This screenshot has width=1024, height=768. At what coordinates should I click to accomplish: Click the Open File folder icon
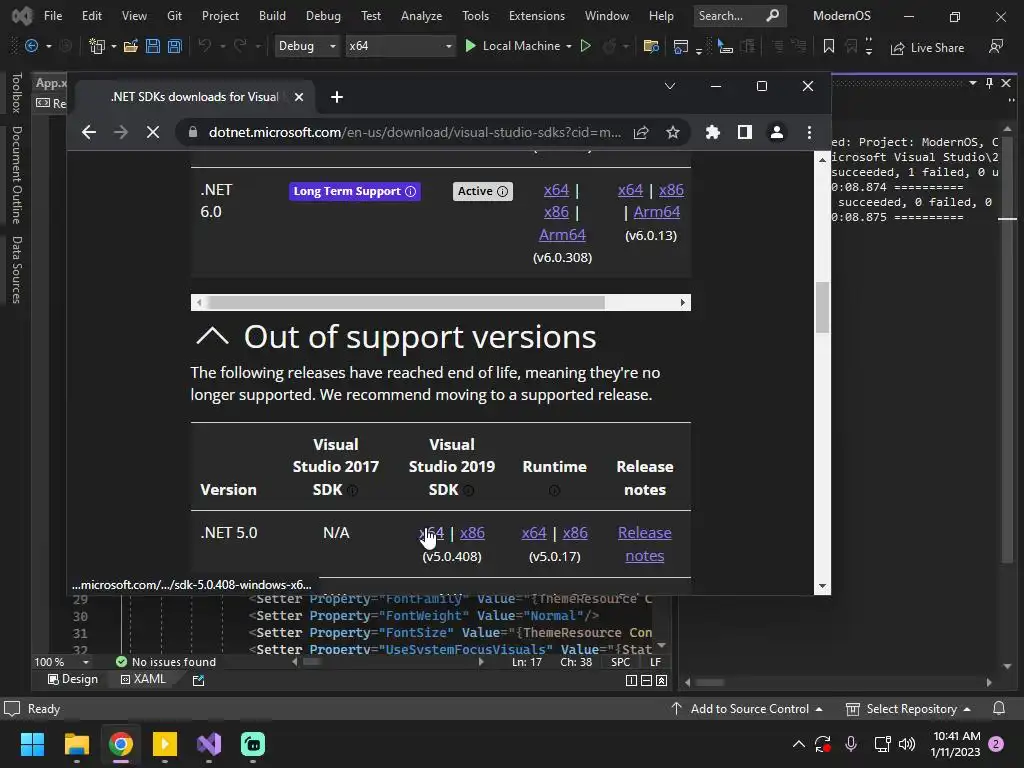131,46
